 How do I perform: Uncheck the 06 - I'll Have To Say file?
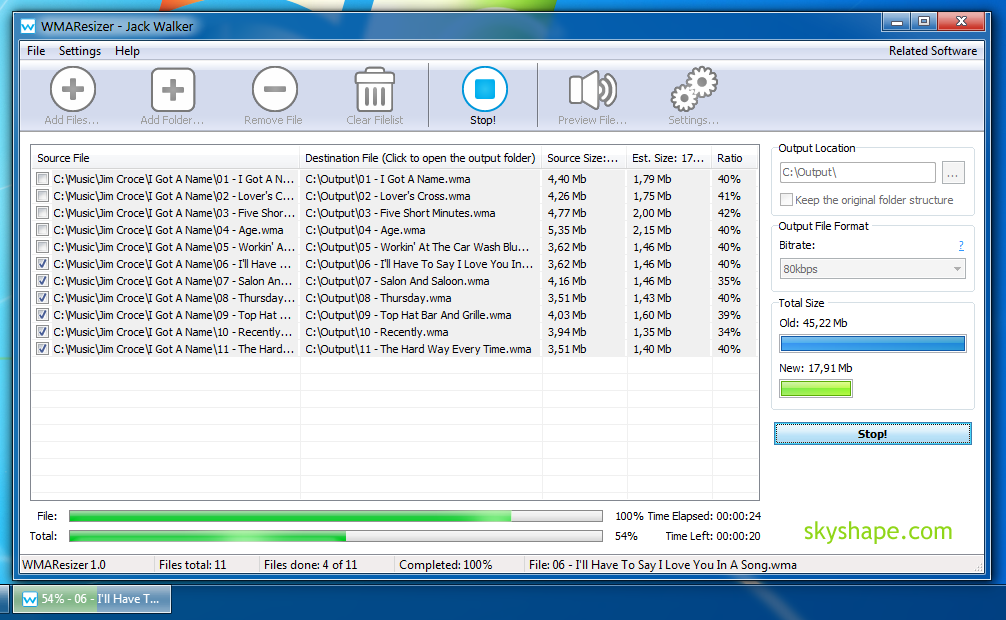tap(42, 264)
